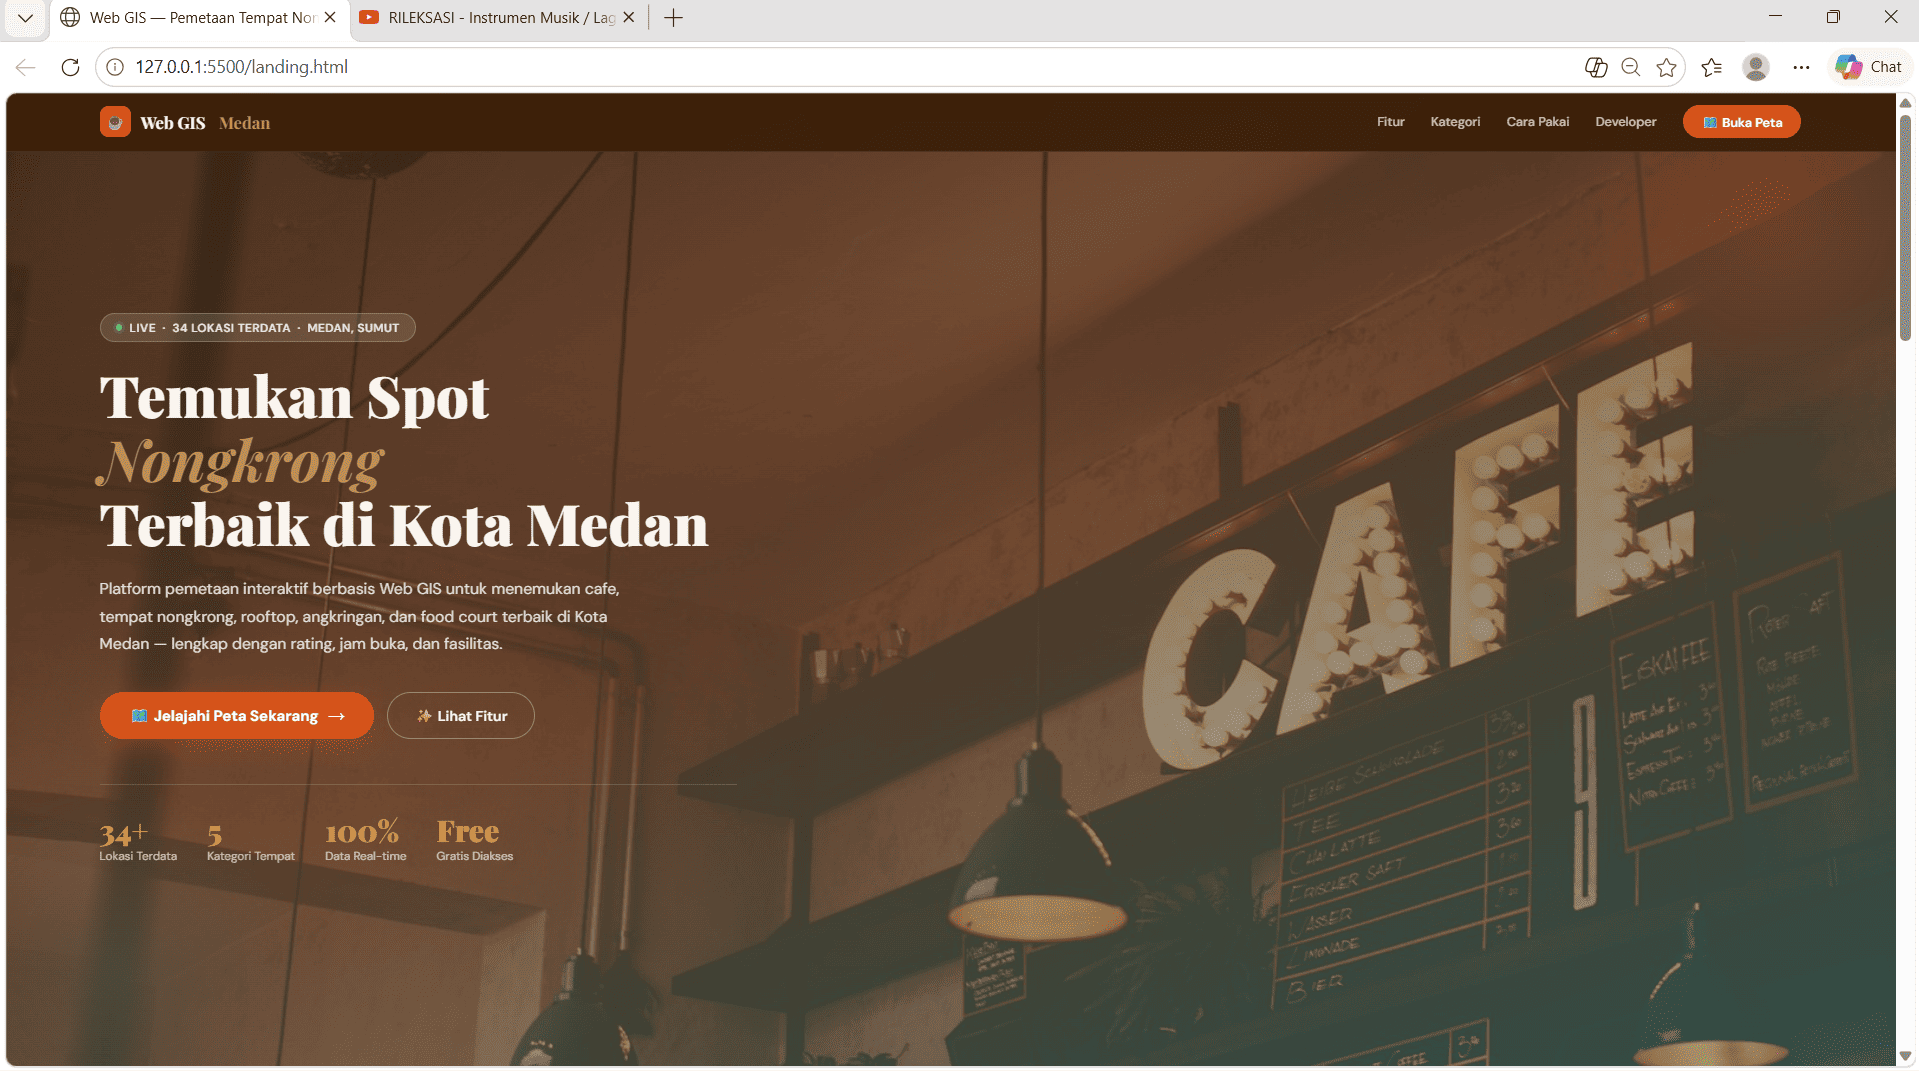Close the Web GIS Pemetaan Tempat tab

330,18
